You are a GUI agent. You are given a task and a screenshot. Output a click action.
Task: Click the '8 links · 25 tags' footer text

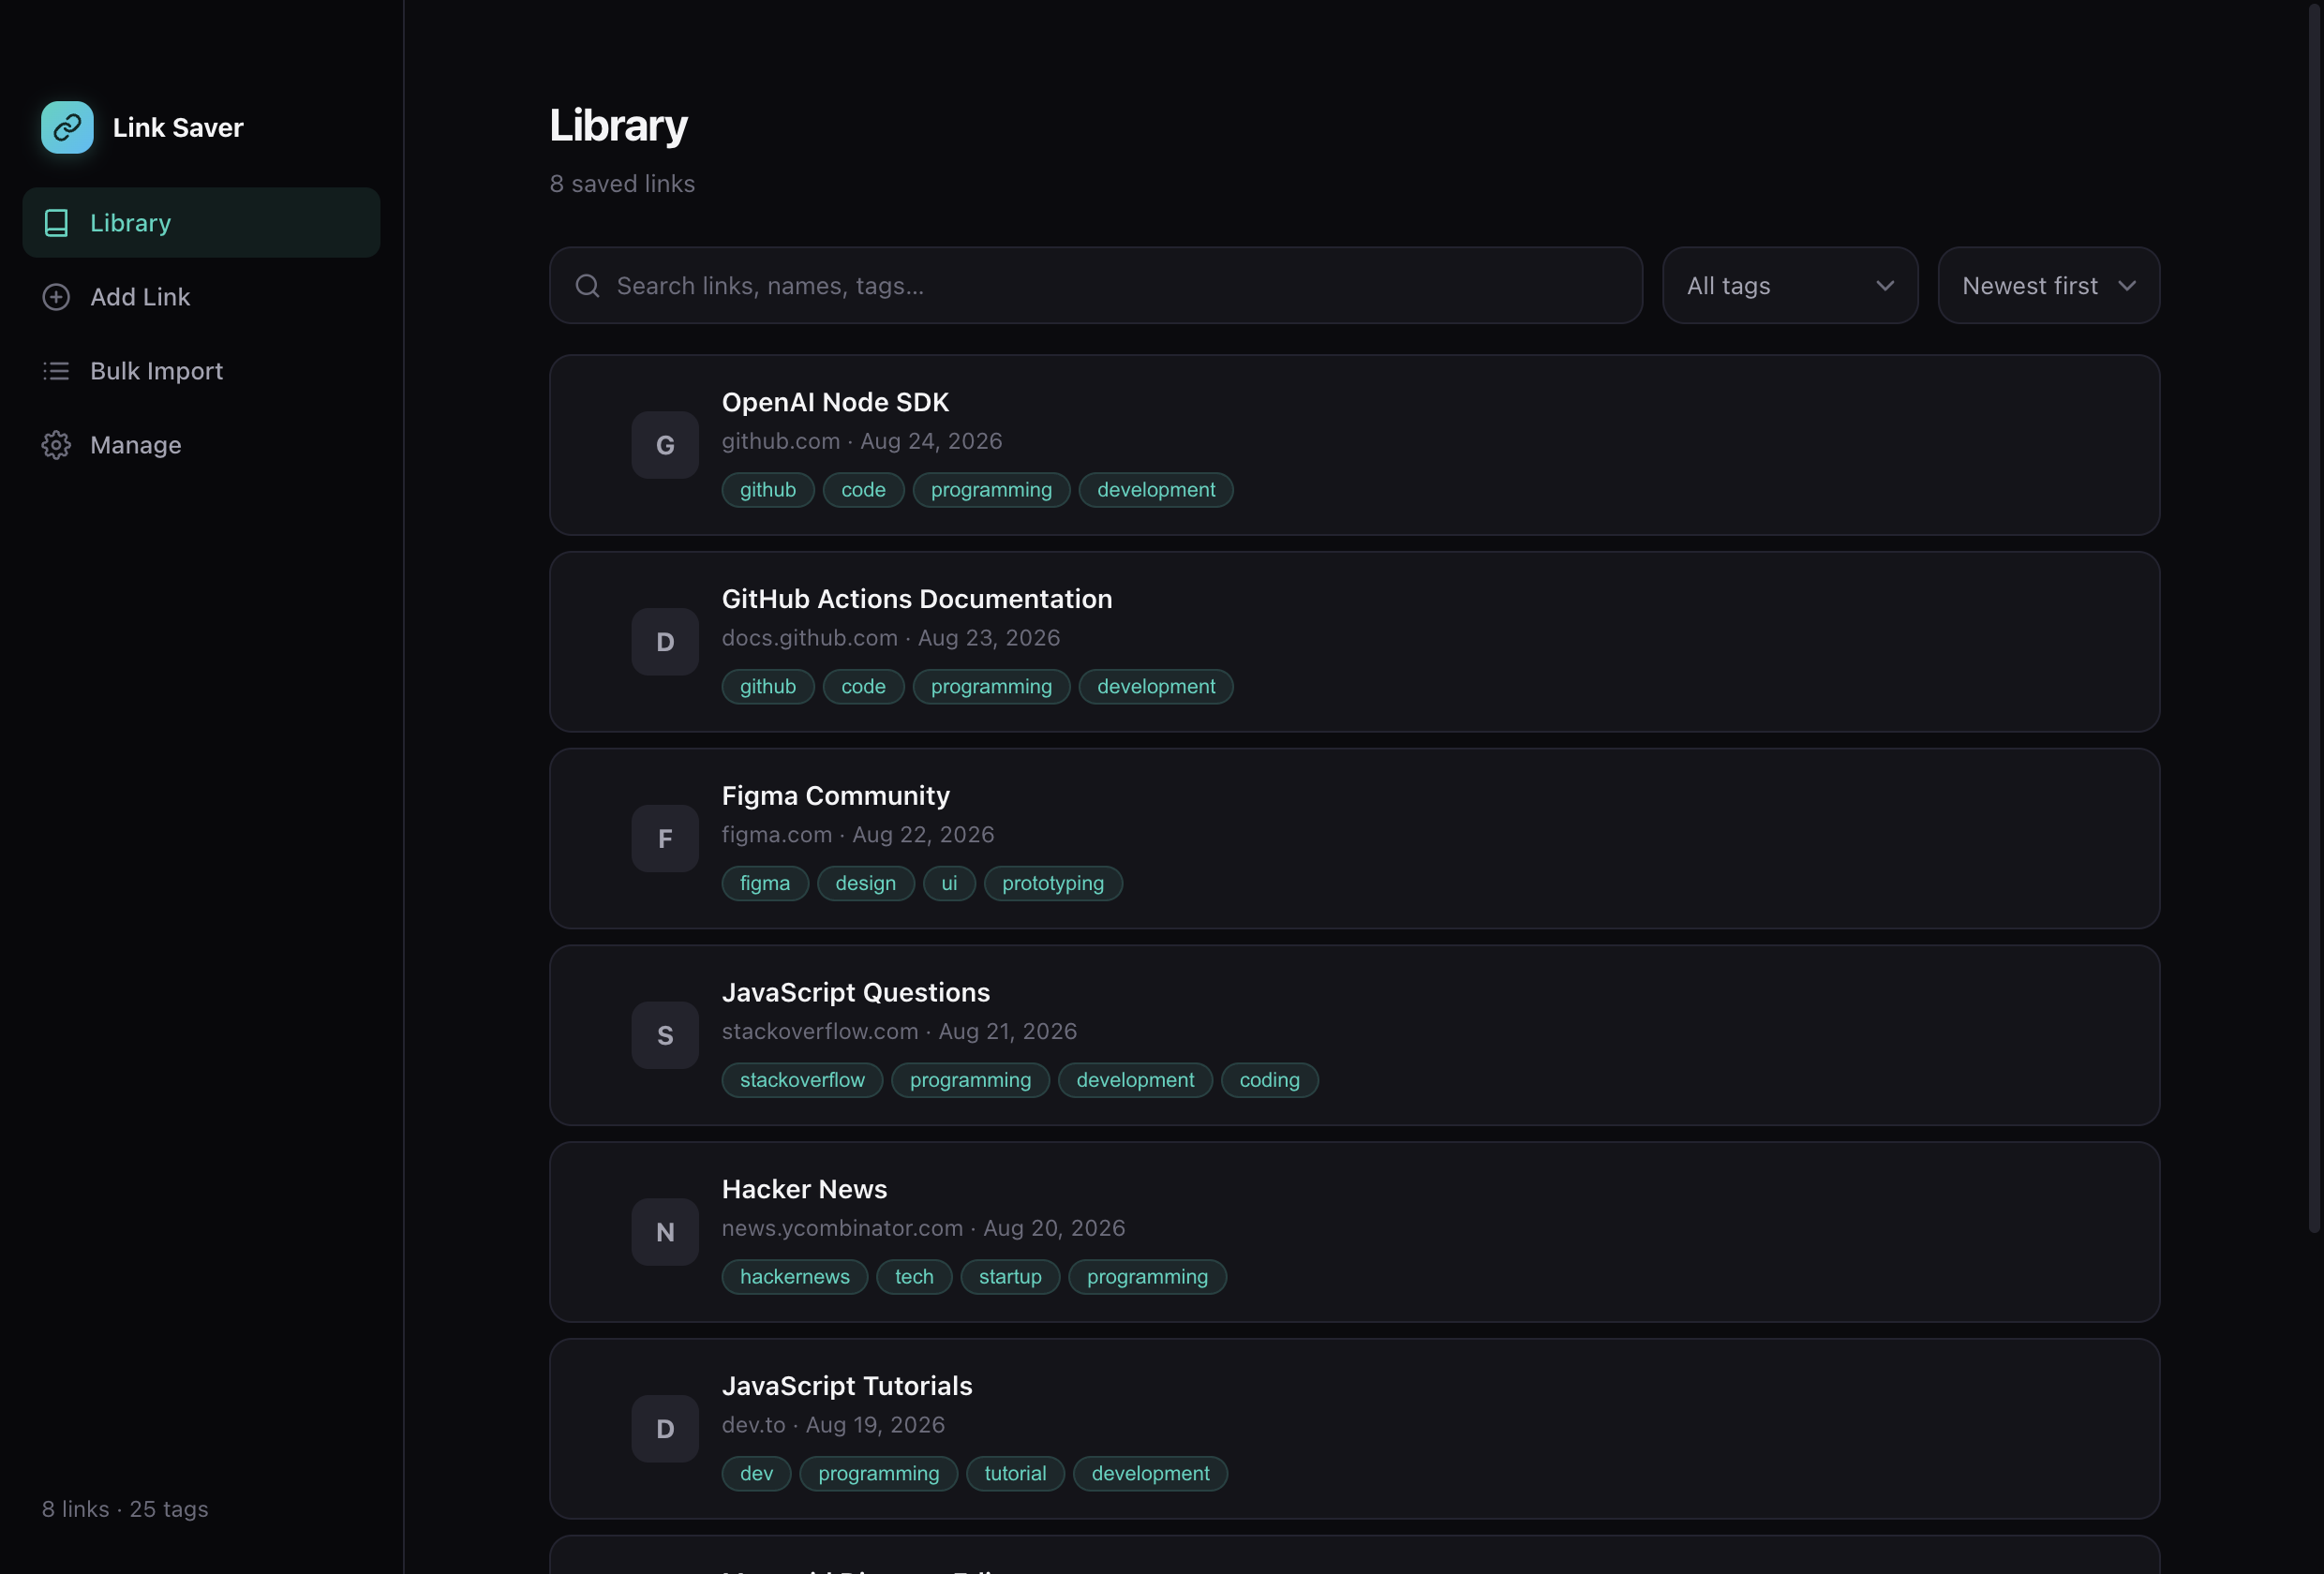(x=125, y=1509)
